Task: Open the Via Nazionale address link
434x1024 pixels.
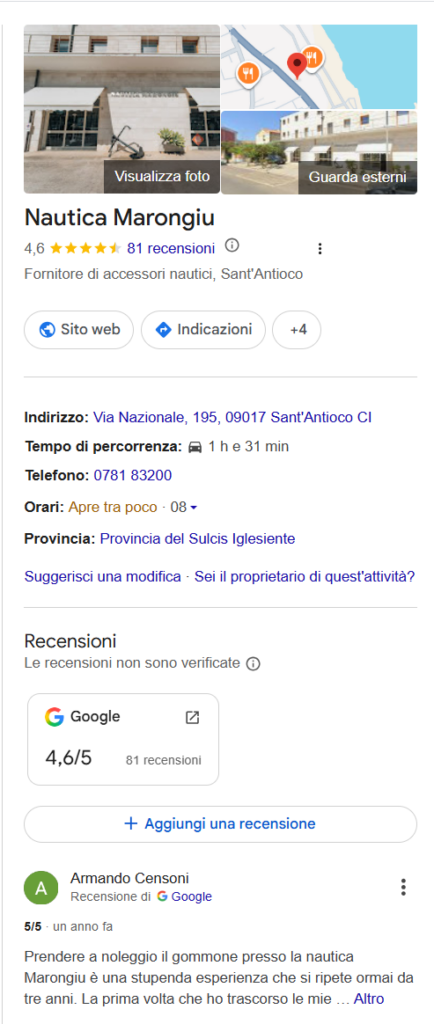Action: click(232, 417)
